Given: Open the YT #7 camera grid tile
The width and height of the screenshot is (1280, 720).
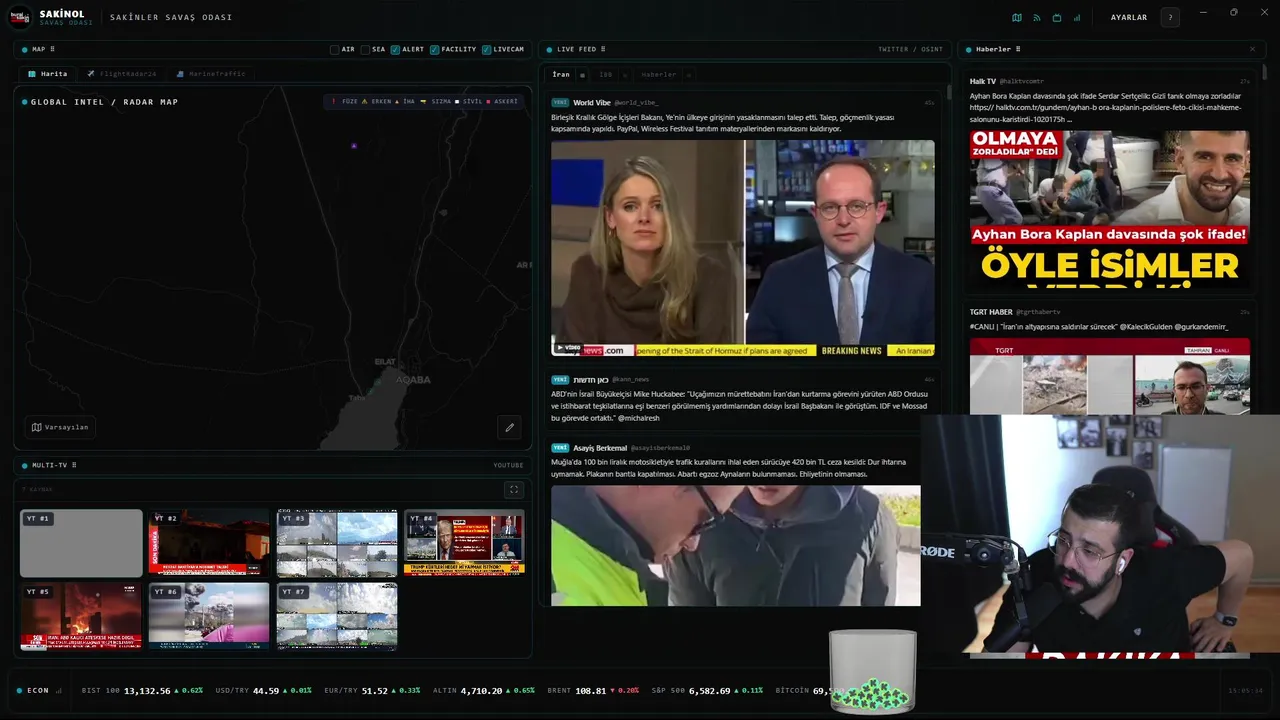Looking at the screenshot, I should point(337,616).
